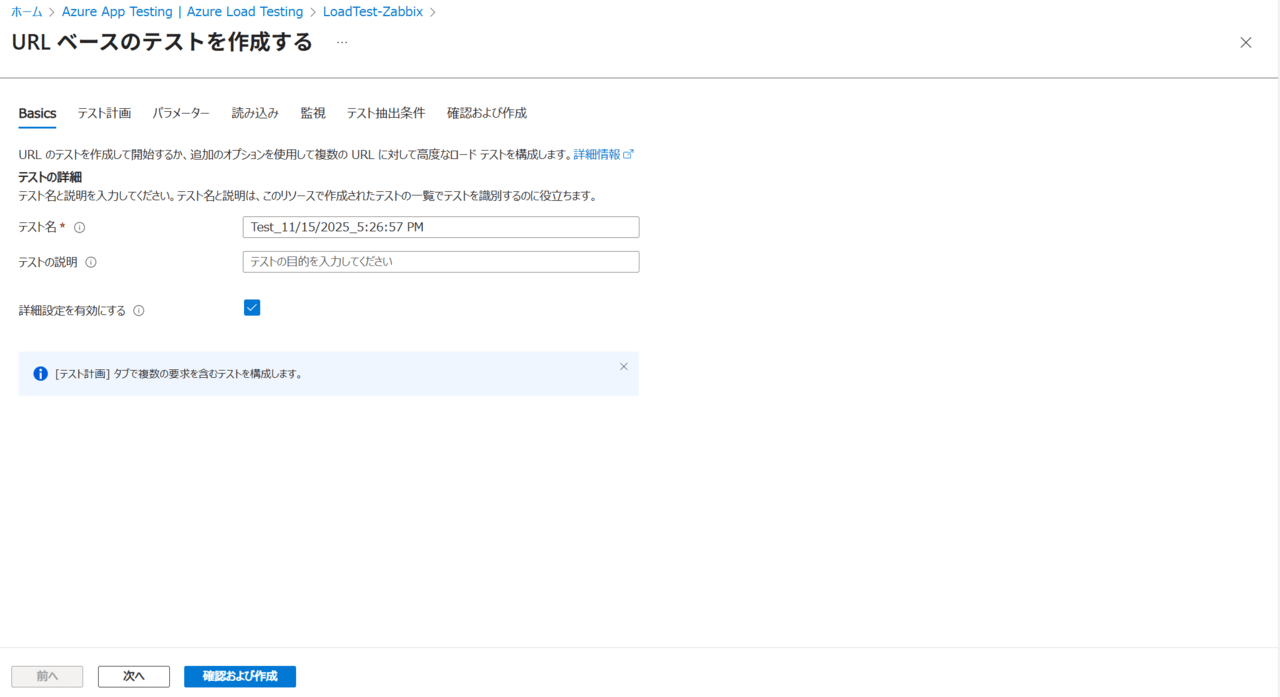Switch to 確認および作成 tab

pos(487,114)
